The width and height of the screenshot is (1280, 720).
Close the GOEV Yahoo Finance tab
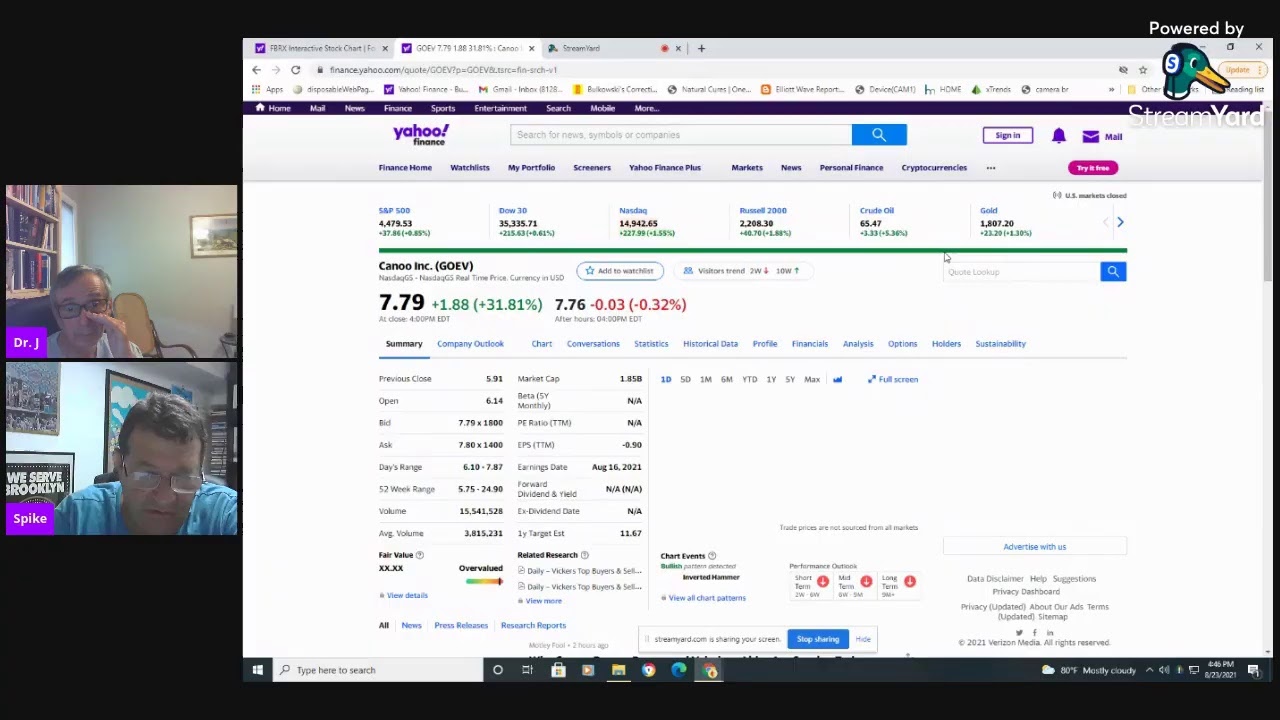531,48
